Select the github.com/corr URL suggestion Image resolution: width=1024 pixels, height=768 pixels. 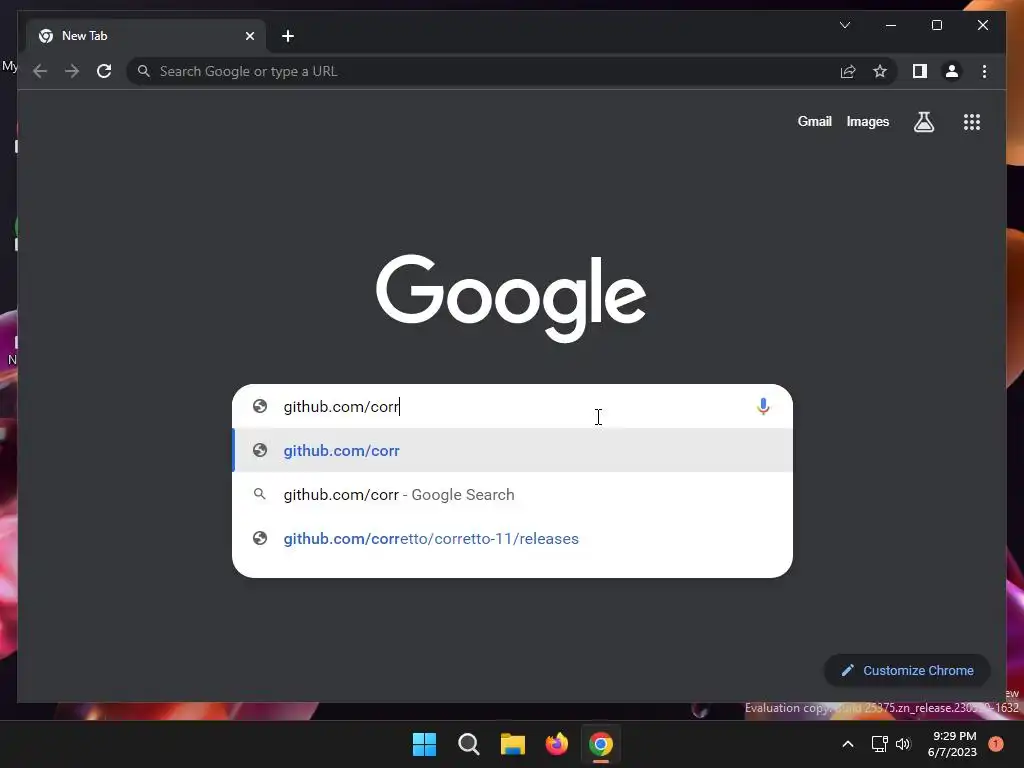(x=513, y=451)
